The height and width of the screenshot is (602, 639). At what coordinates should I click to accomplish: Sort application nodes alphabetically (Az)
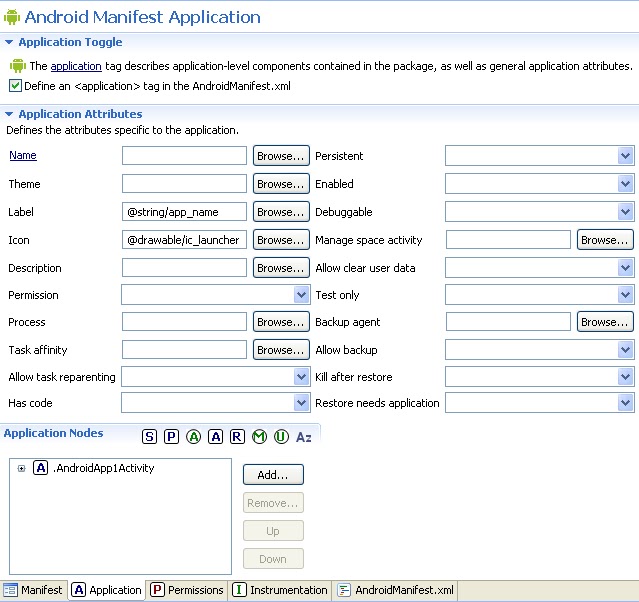click(304, 437)
